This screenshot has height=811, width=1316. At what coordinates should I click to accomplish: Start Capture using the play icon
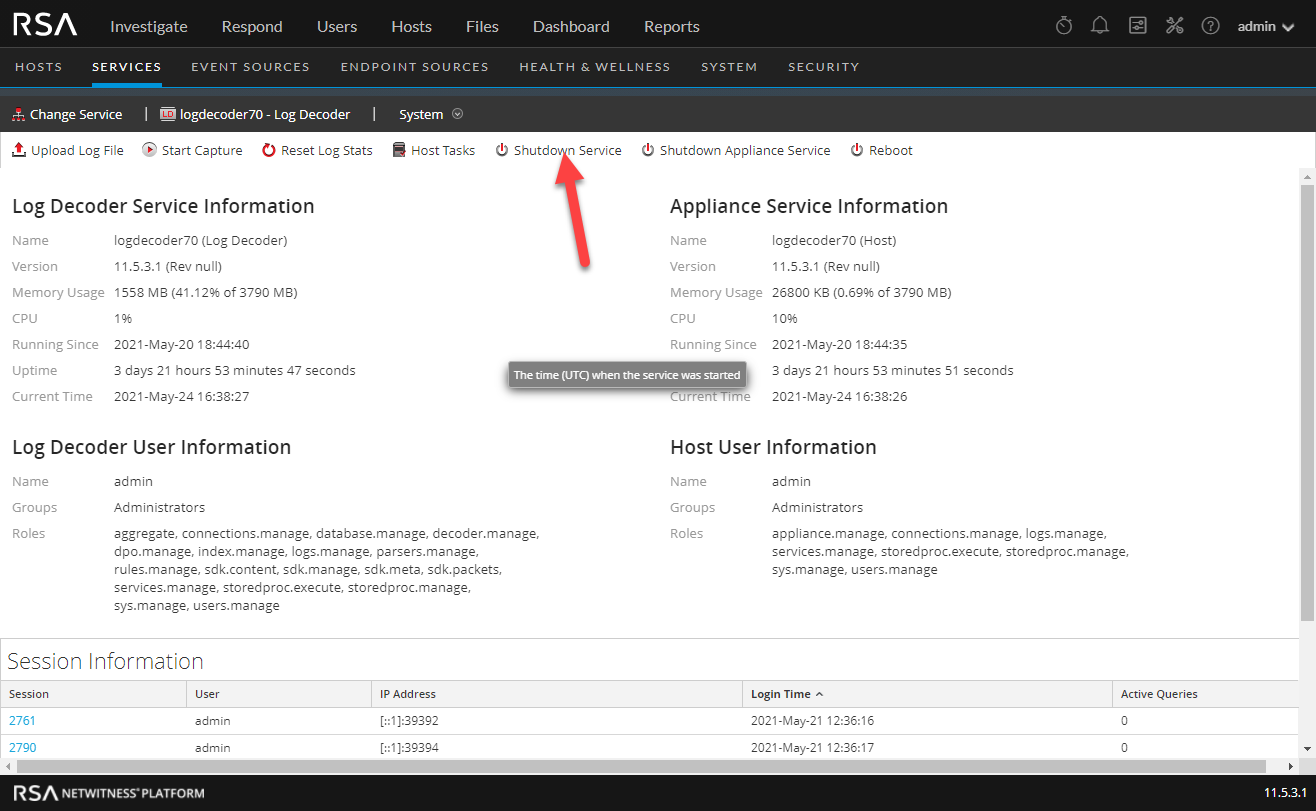click(x=150, y=150)
